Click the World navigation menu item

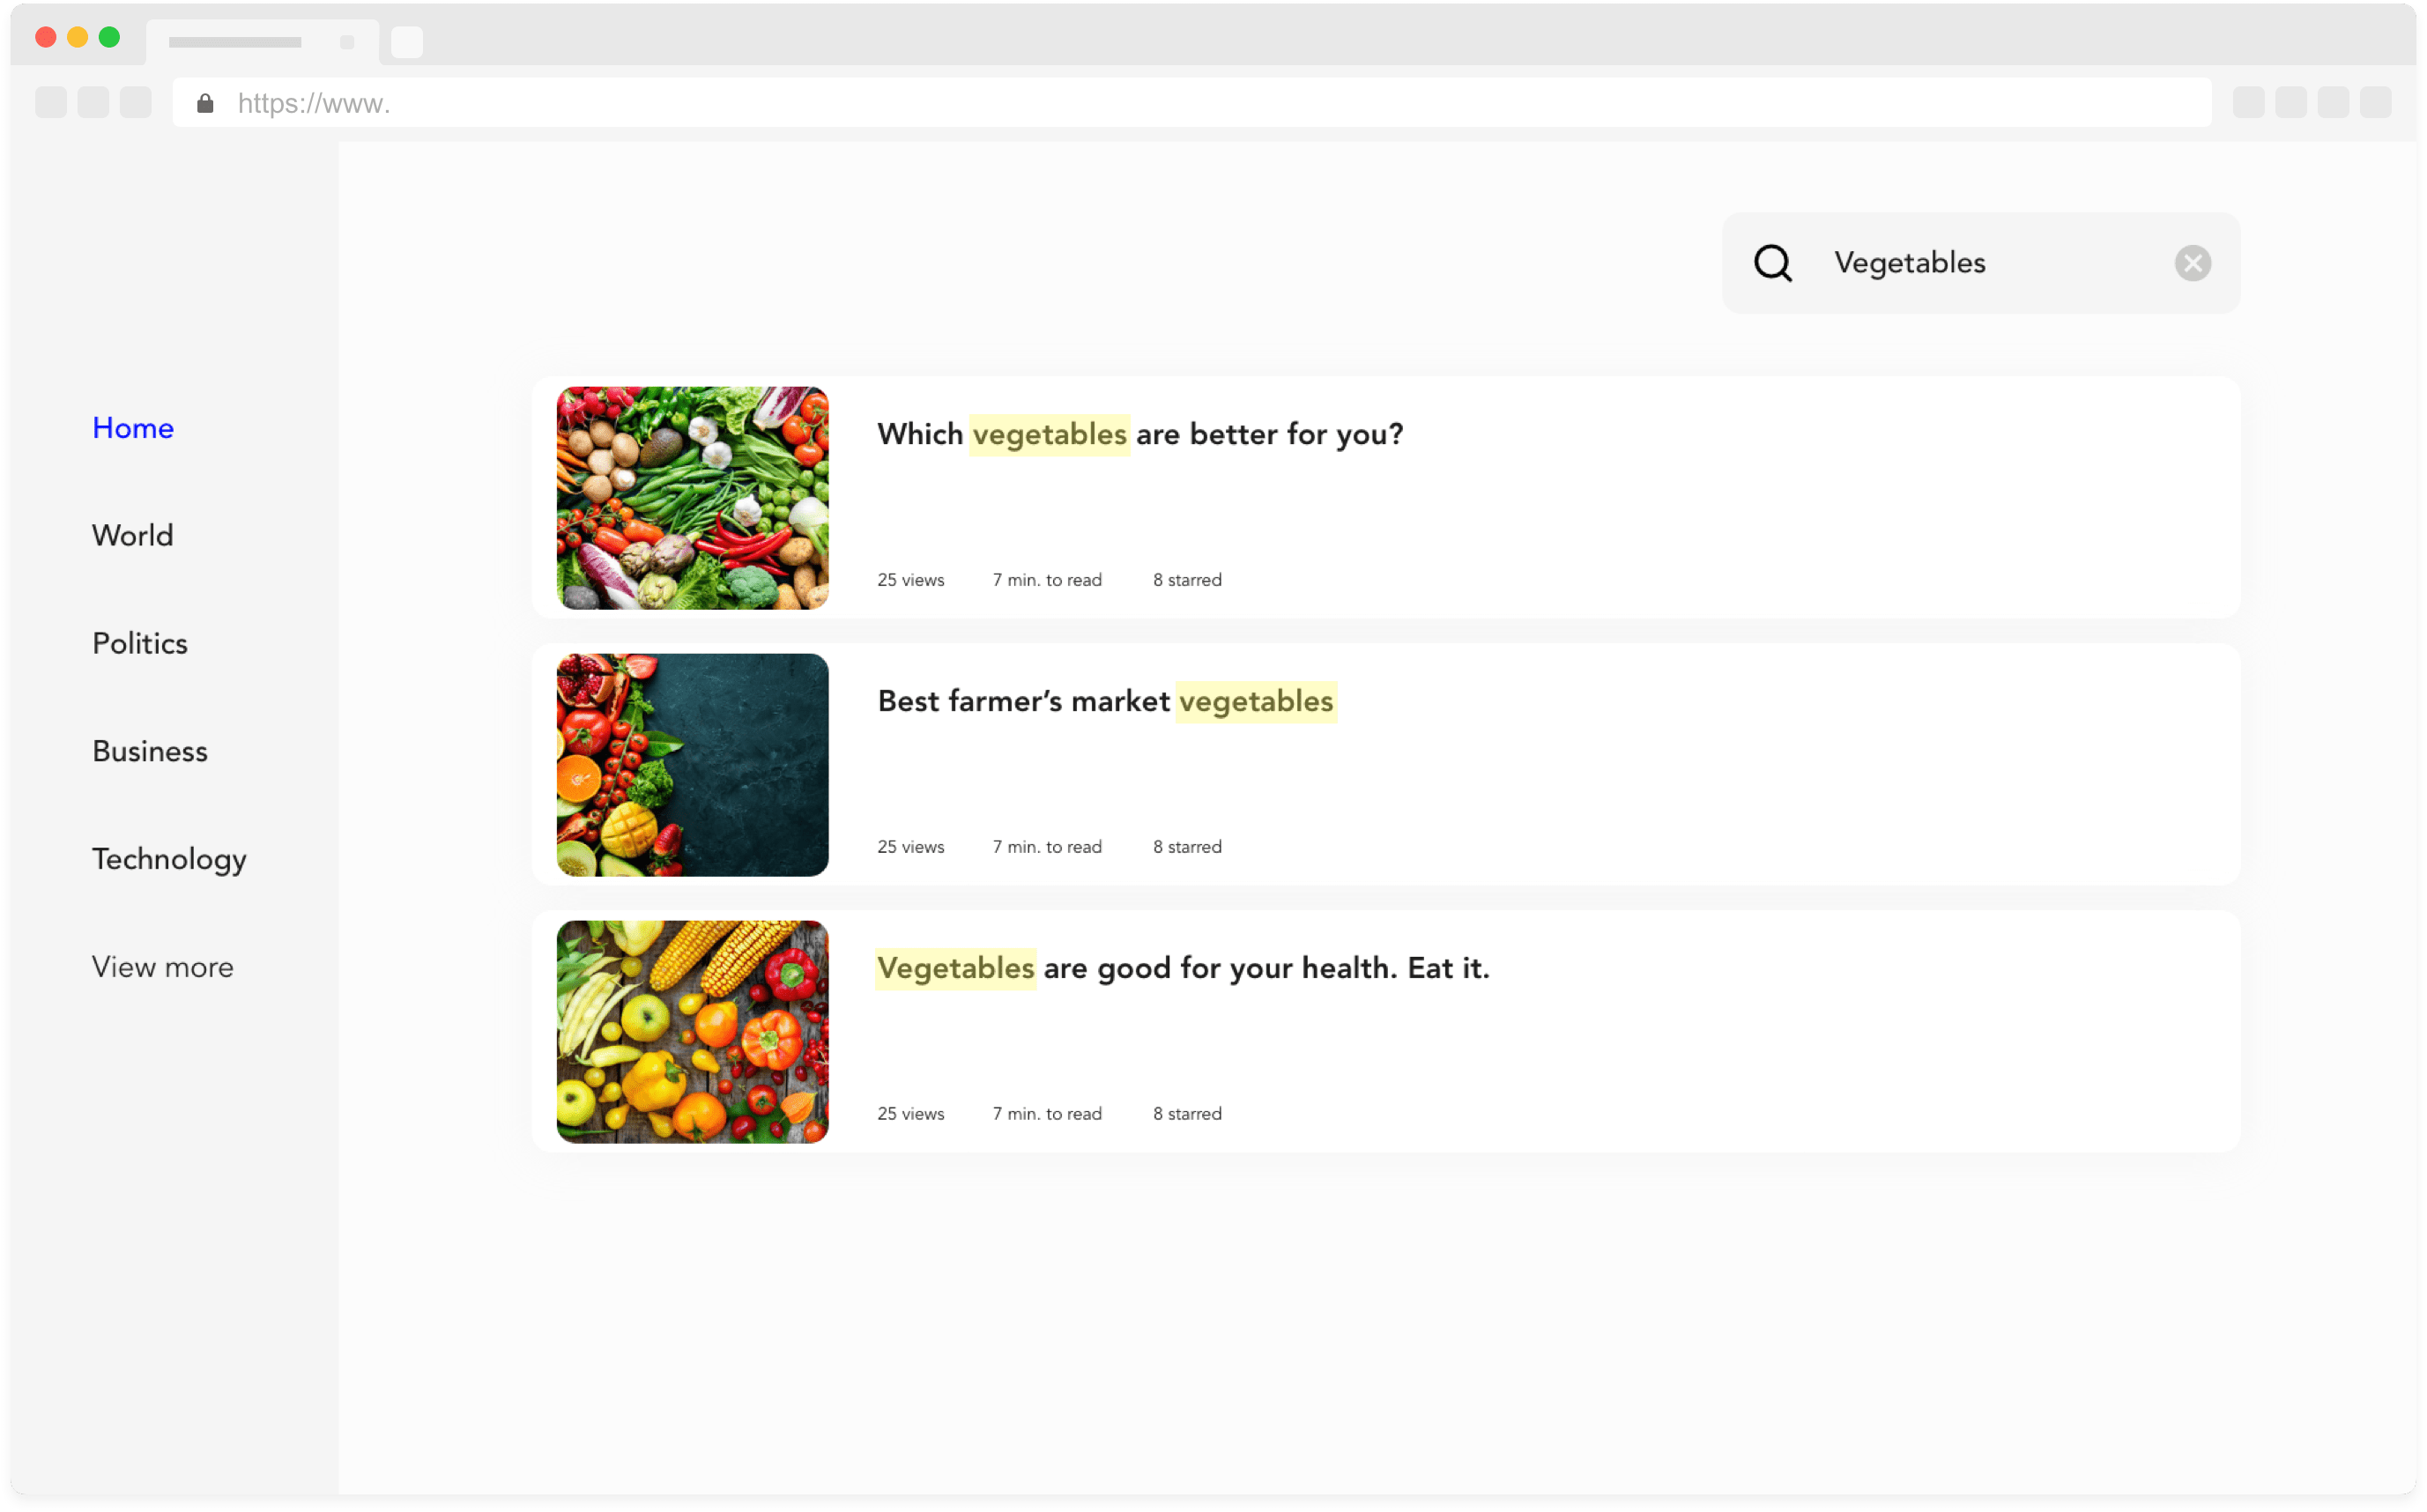(132, 535)
